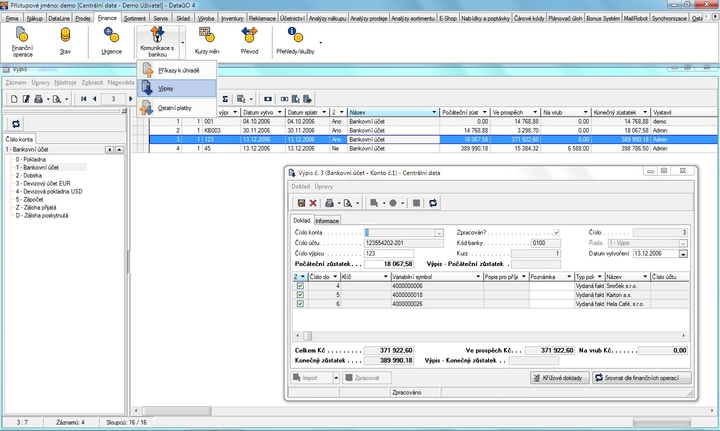Click the export-list icon in main toolbar

pyautogui.click(x=307, y=99)
